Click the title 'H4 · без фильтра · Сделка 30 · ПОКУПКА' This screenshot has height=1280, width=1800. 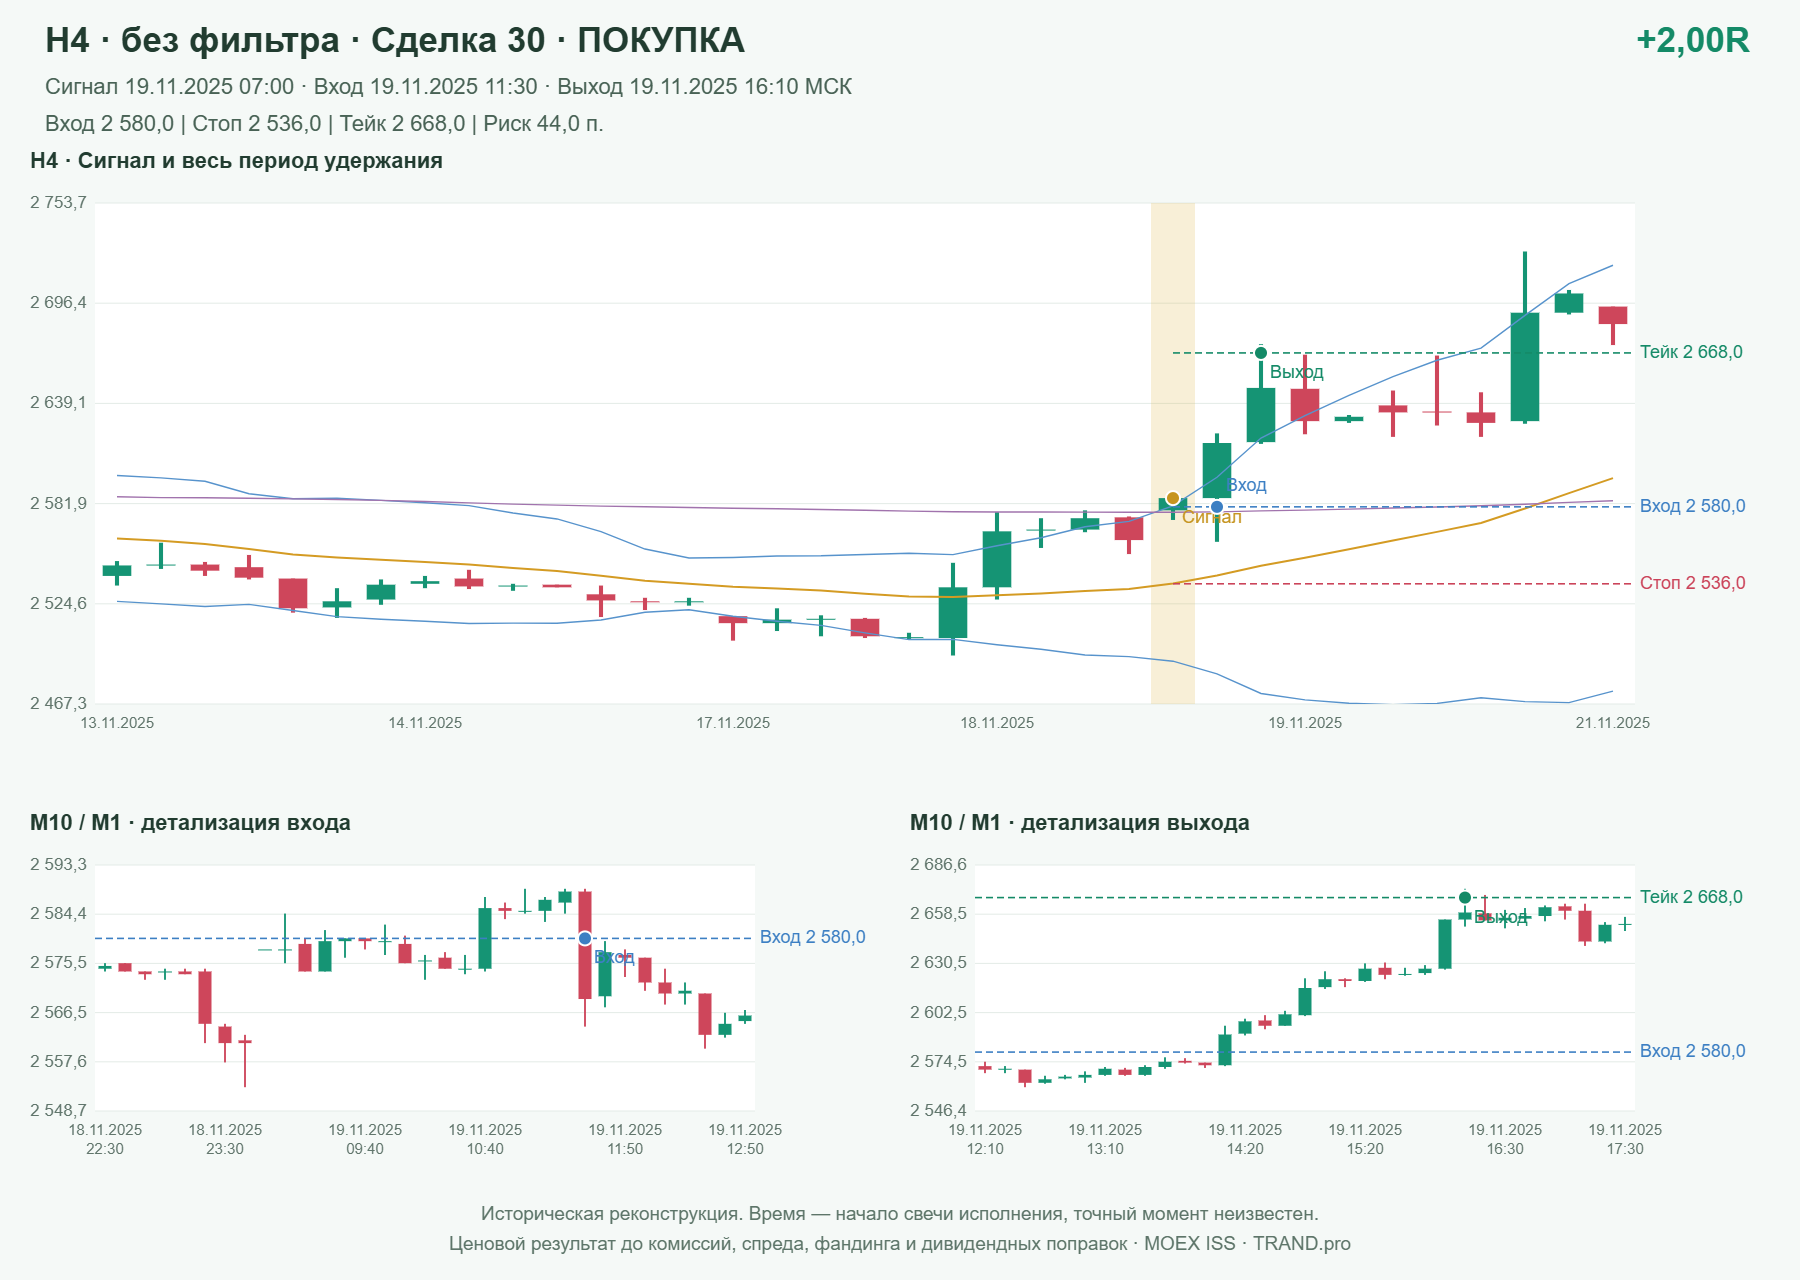click(395, 40)
